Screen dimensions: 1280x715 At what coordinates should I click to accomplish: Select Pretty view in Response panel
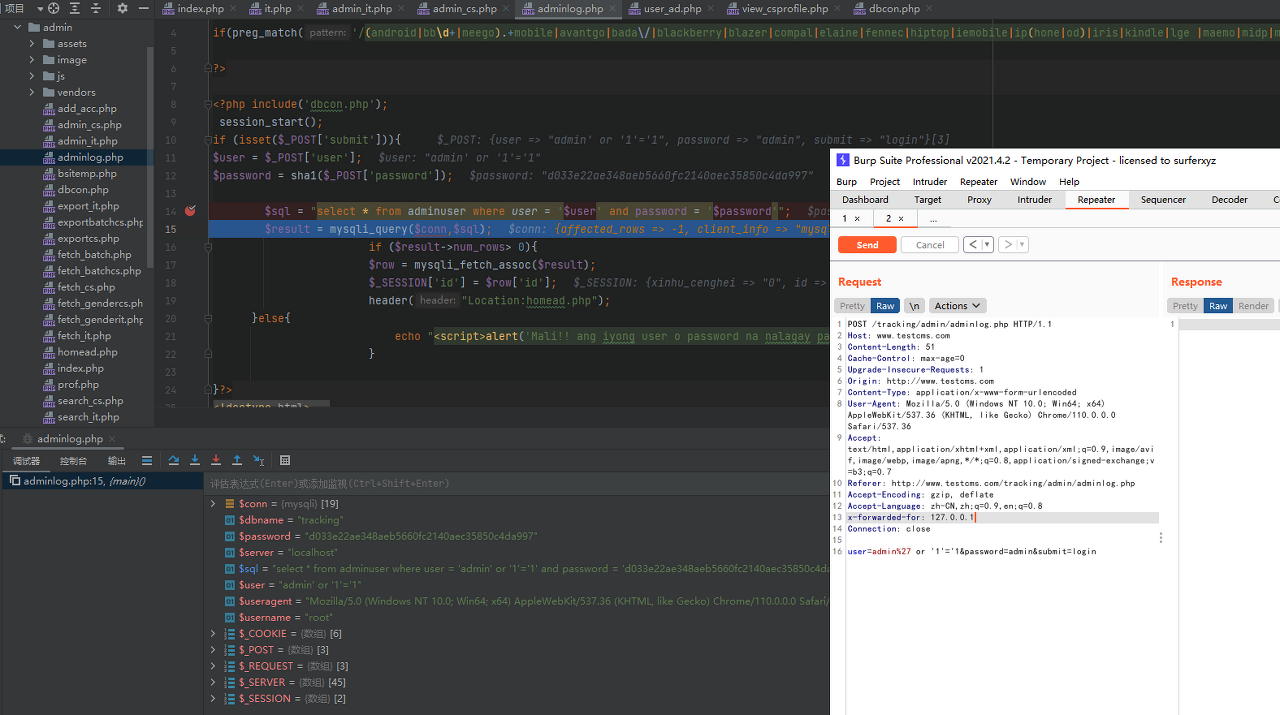coord(1185,306)
